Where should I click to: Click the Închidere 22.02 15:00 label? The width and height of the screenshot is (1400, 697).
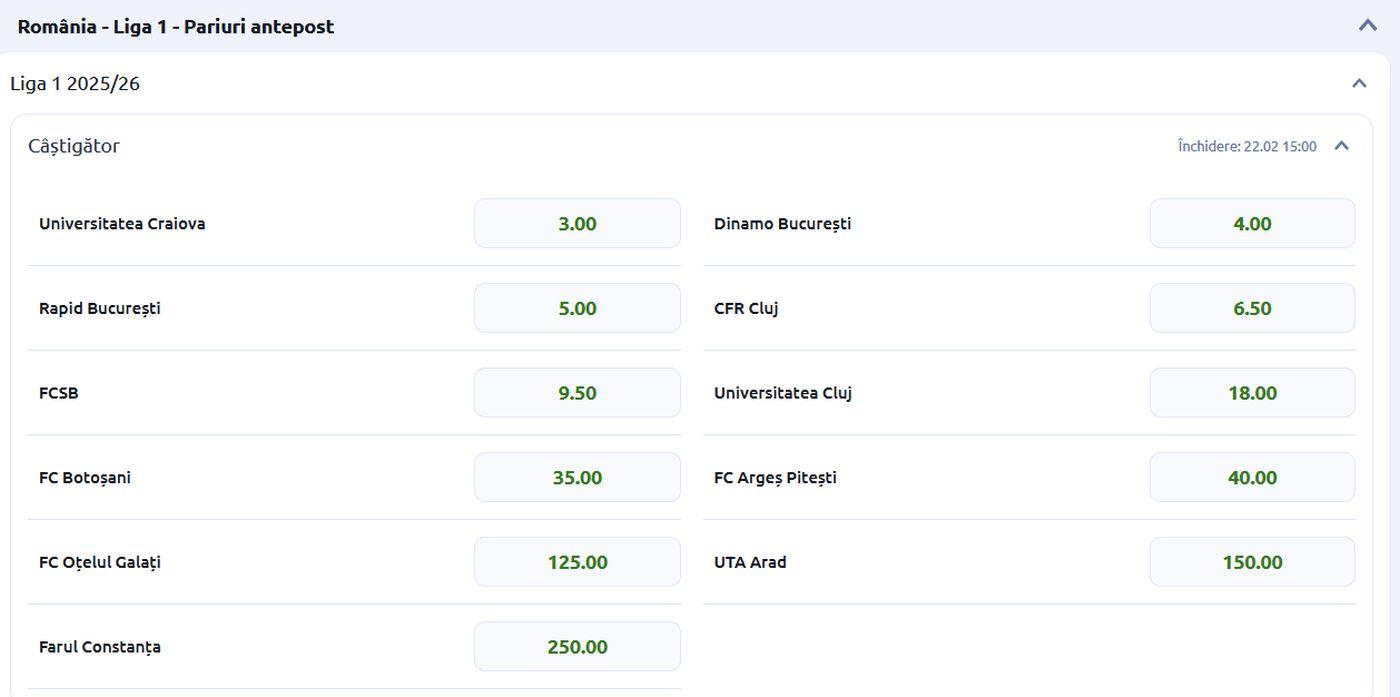(x=1247, y=146)
